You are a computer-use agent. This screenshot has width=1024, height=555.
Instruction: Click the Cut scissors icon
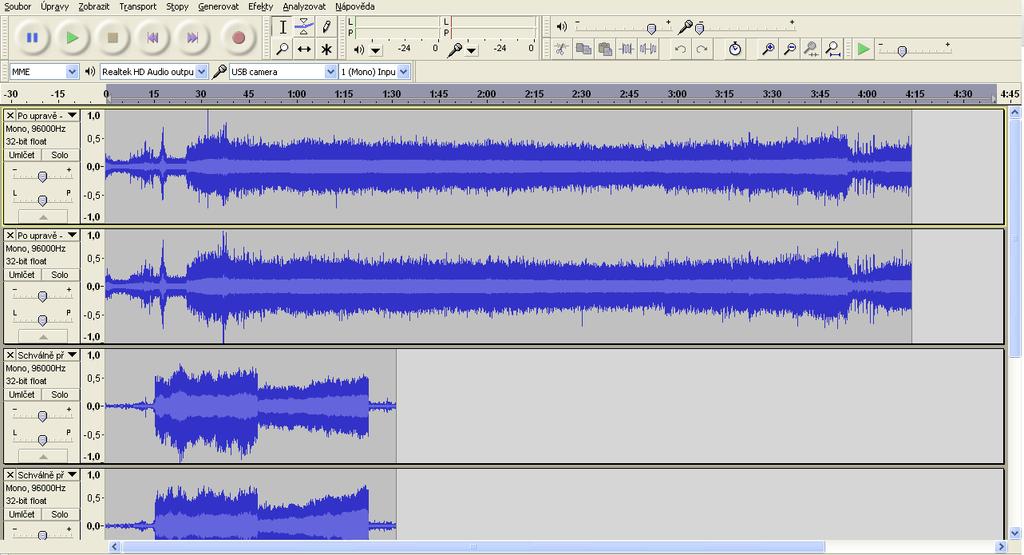[x=561, y=49]
